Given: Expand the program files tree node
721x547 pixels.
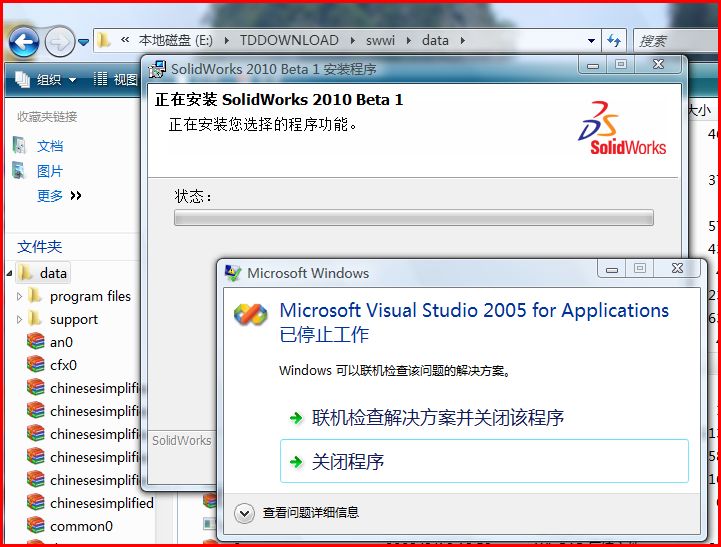Looking at the screenshot, I should pos(19,296).
